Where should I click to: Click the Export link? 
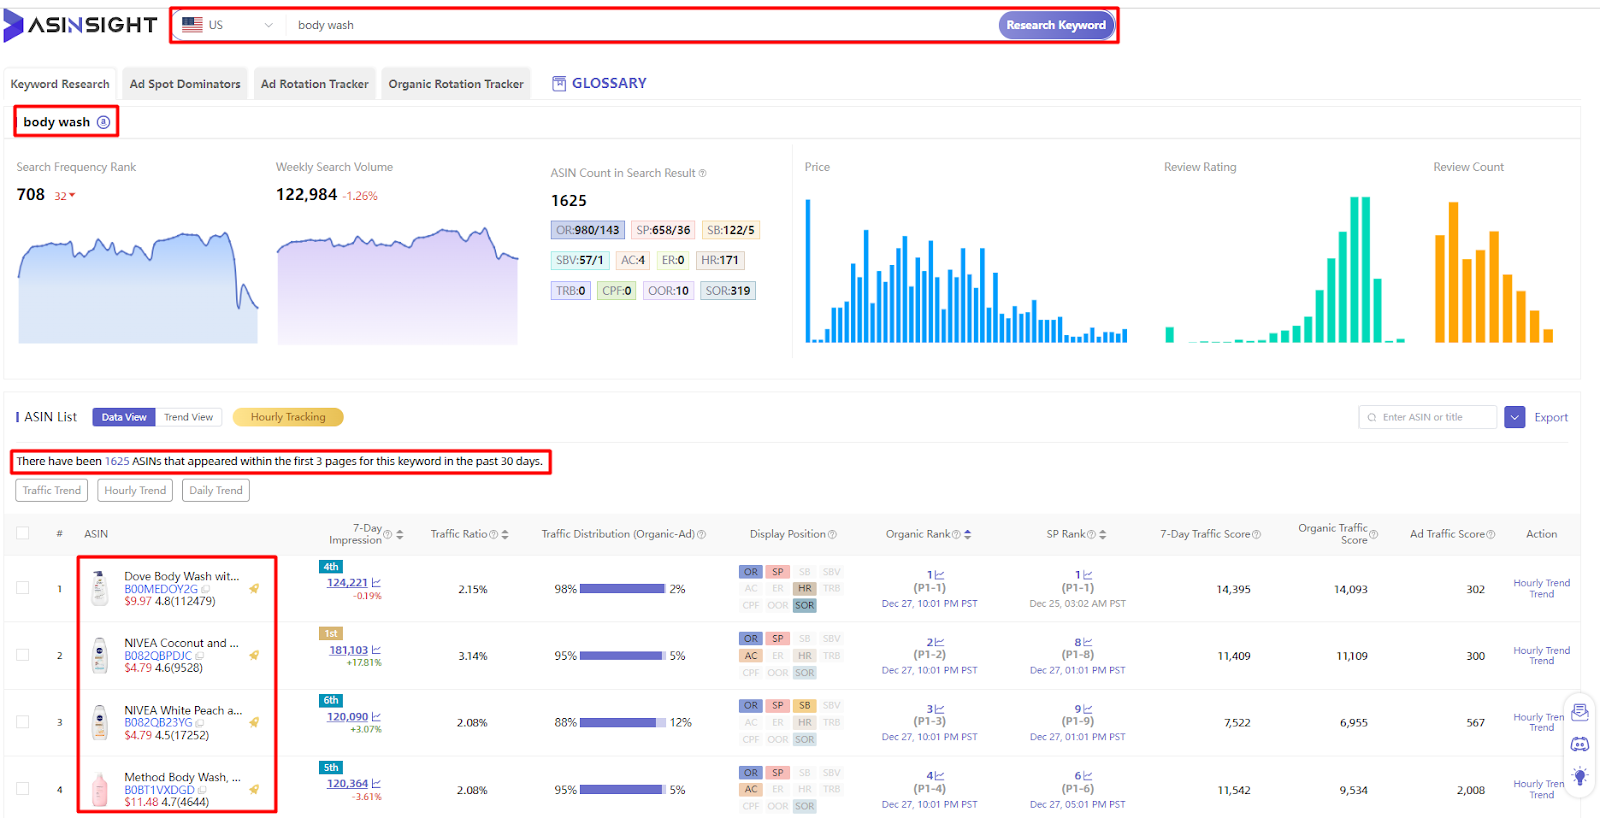click(1551, 418)
